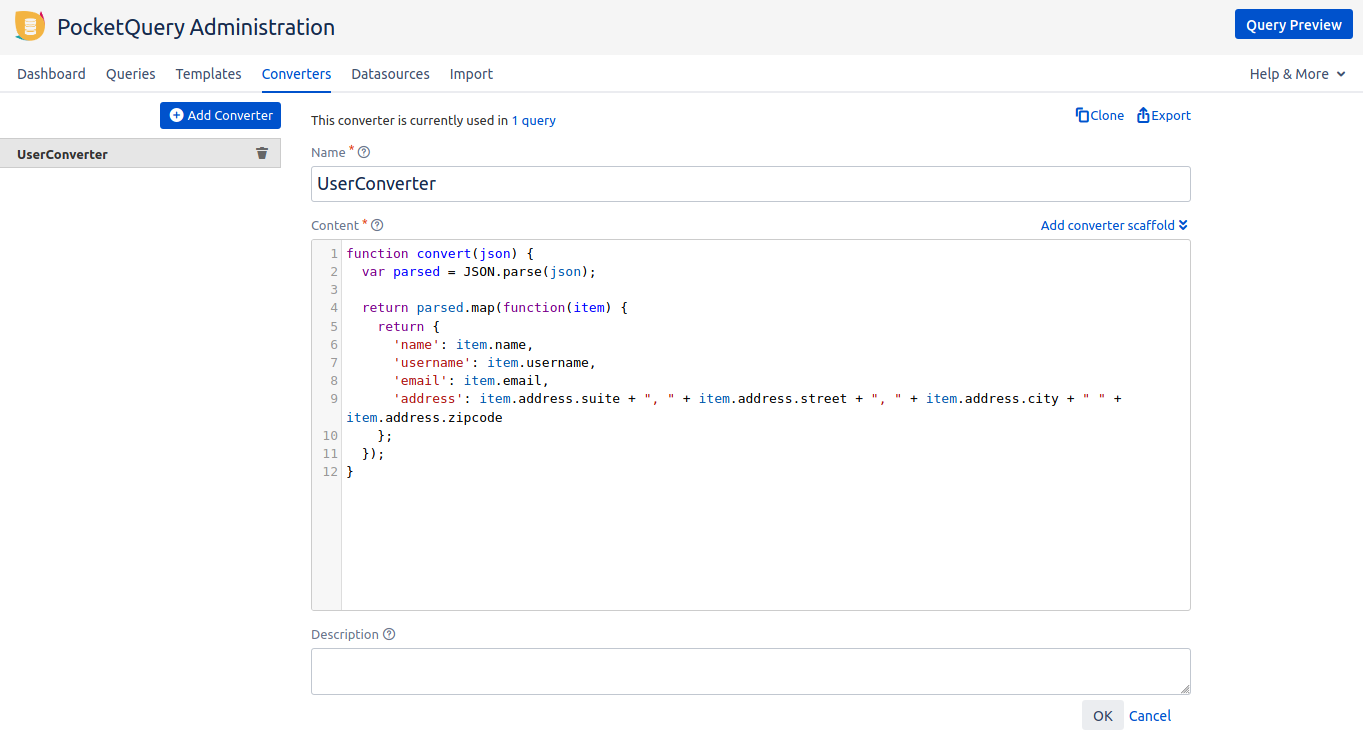Open the Datasources tab
Viewport: 1363px width, 742px height.
point(390,74)
